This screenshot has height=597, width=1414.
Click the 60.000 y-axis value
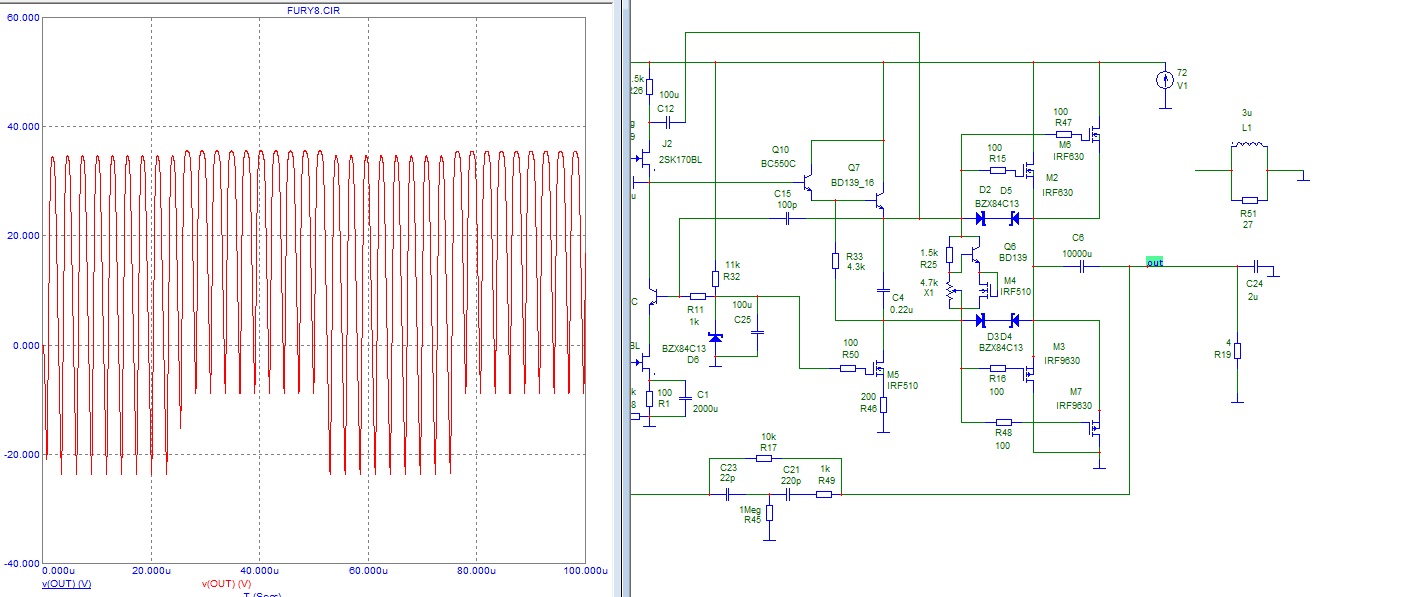point(23,18)
